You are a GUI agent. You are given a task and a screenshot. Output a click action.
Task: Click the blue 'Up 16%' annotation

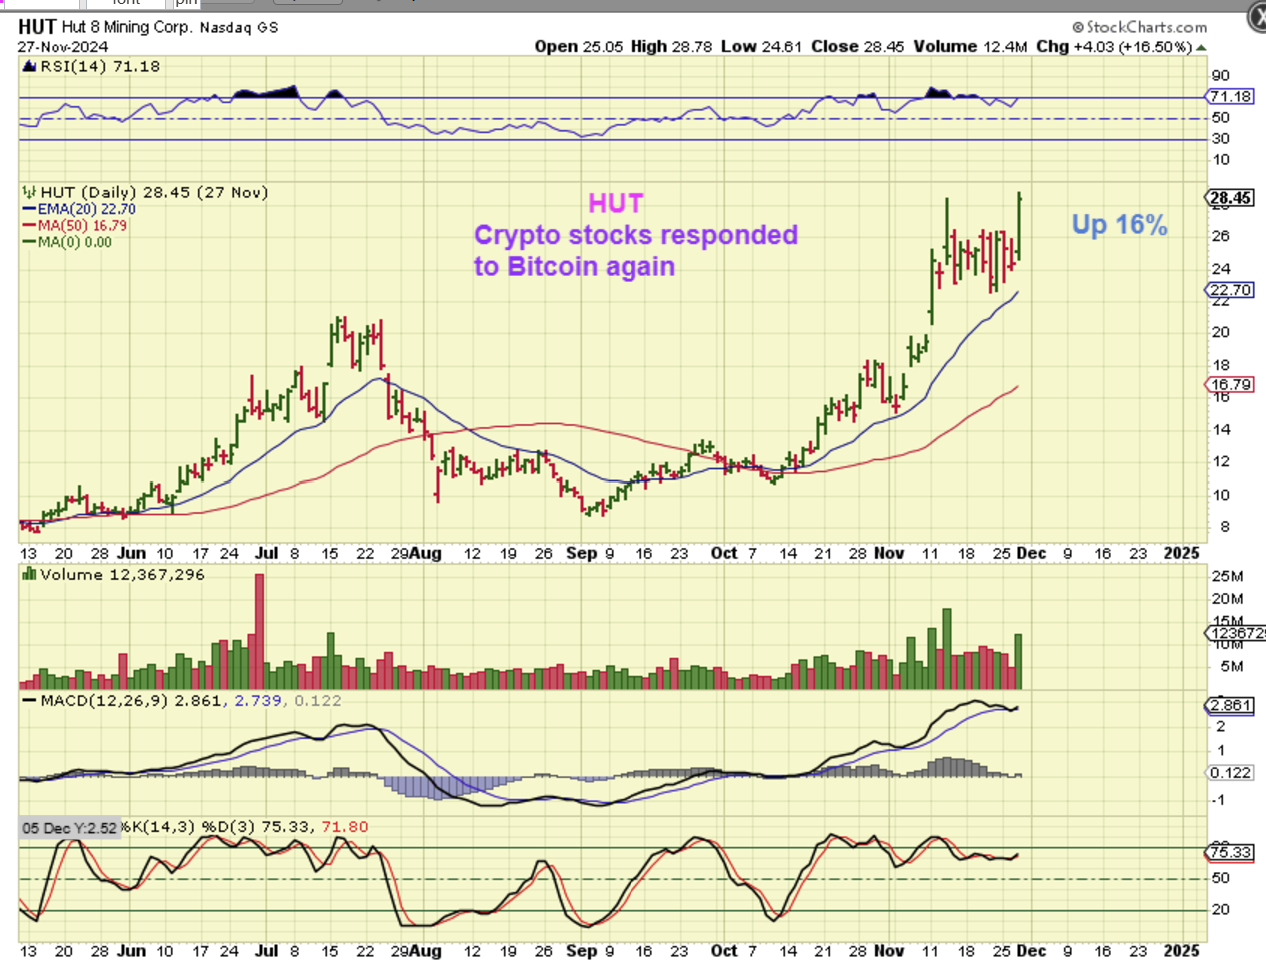click(1119, 225)
